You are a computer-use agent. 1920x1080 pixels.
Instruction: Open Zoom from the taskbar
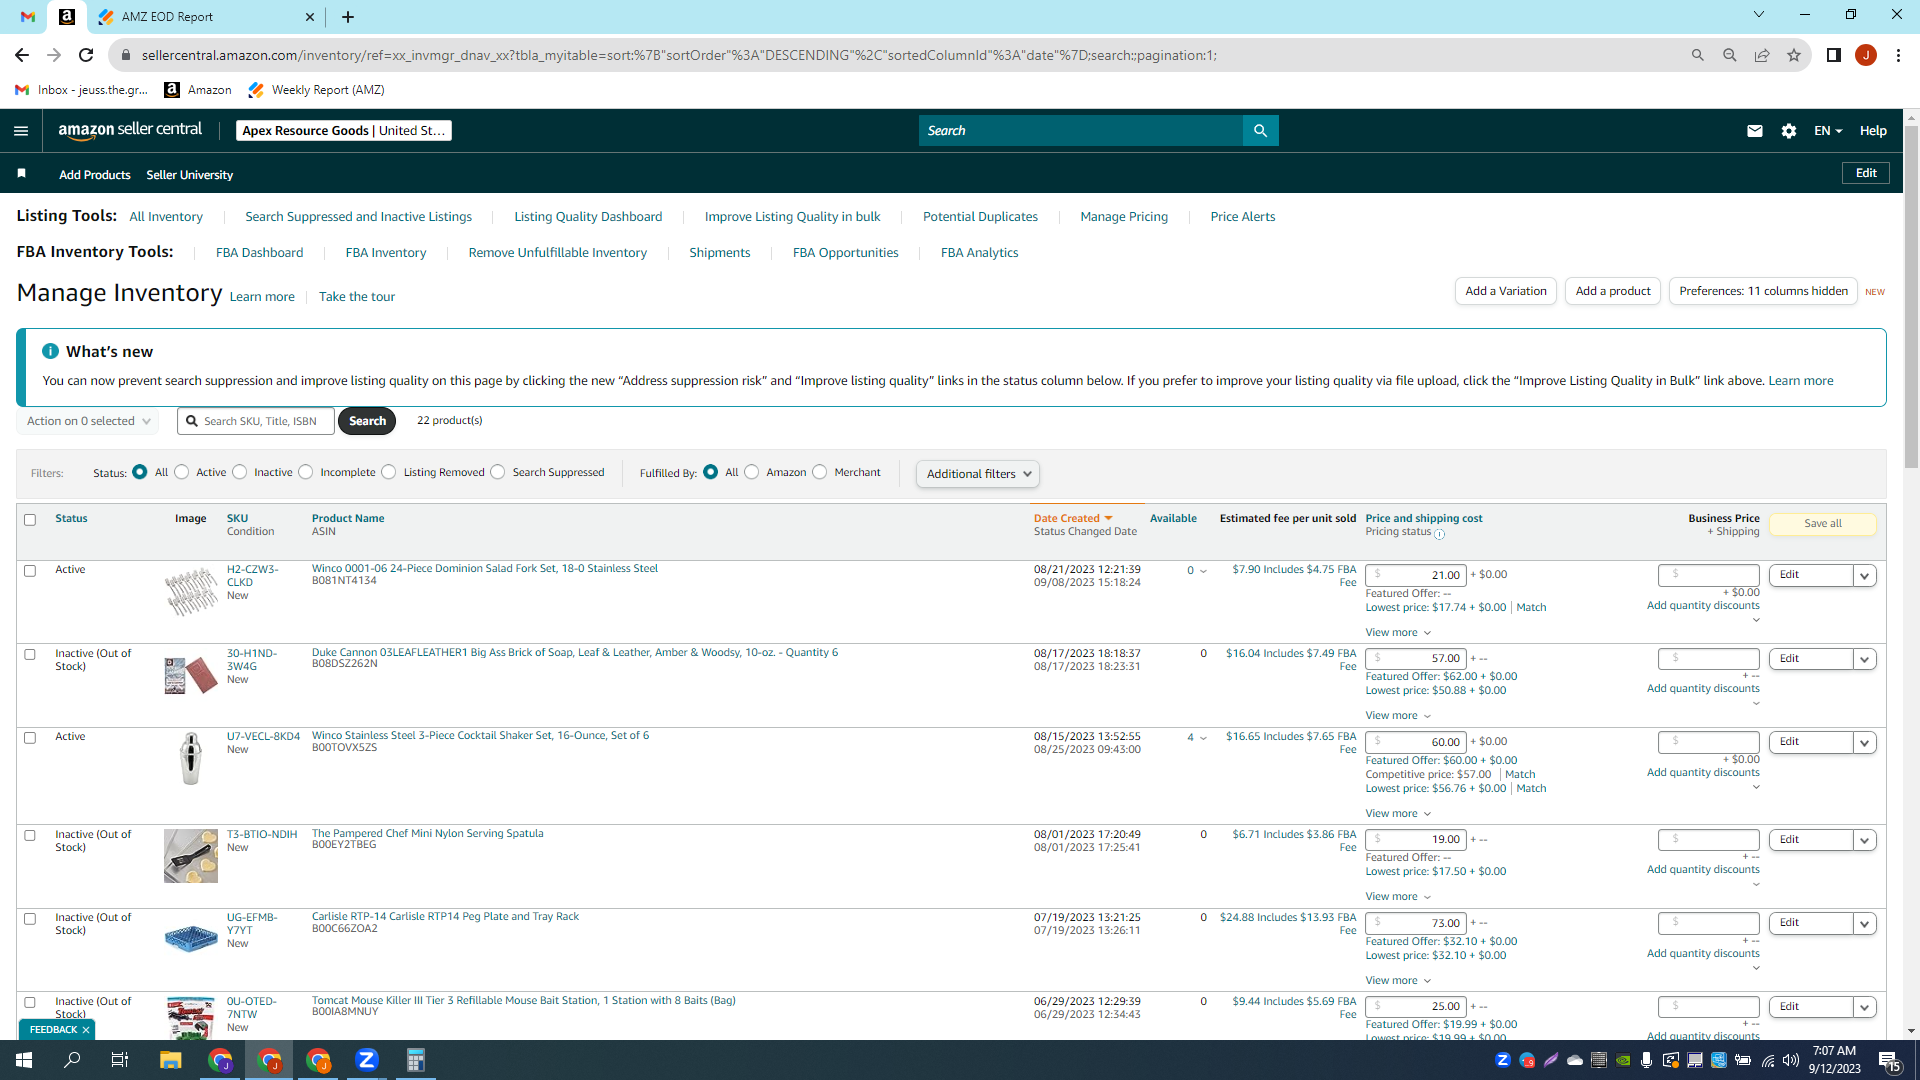pos(367,1060)
